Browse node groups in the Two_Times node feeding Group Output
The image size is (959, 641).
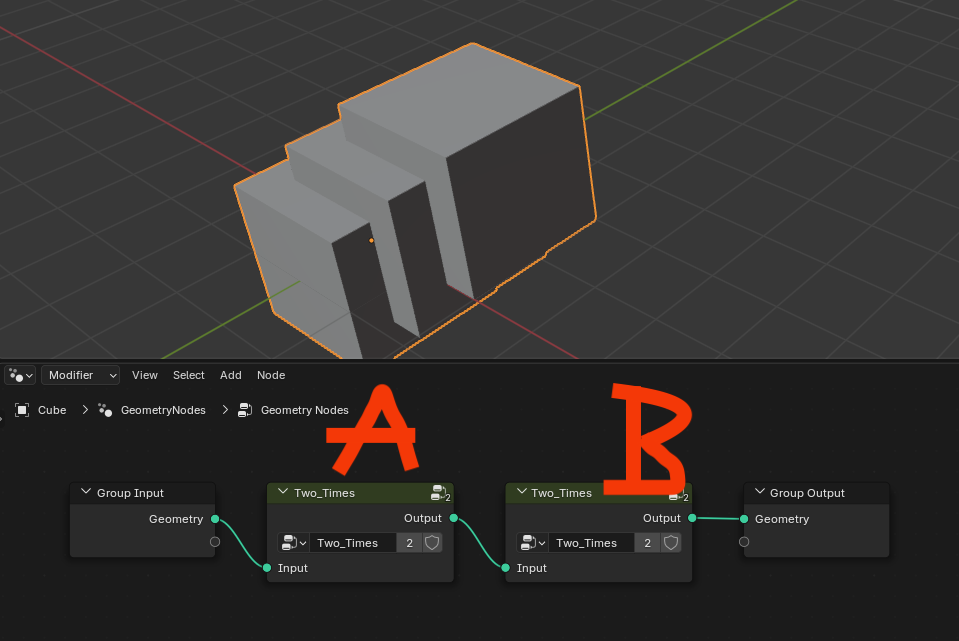tap(532, 543)
